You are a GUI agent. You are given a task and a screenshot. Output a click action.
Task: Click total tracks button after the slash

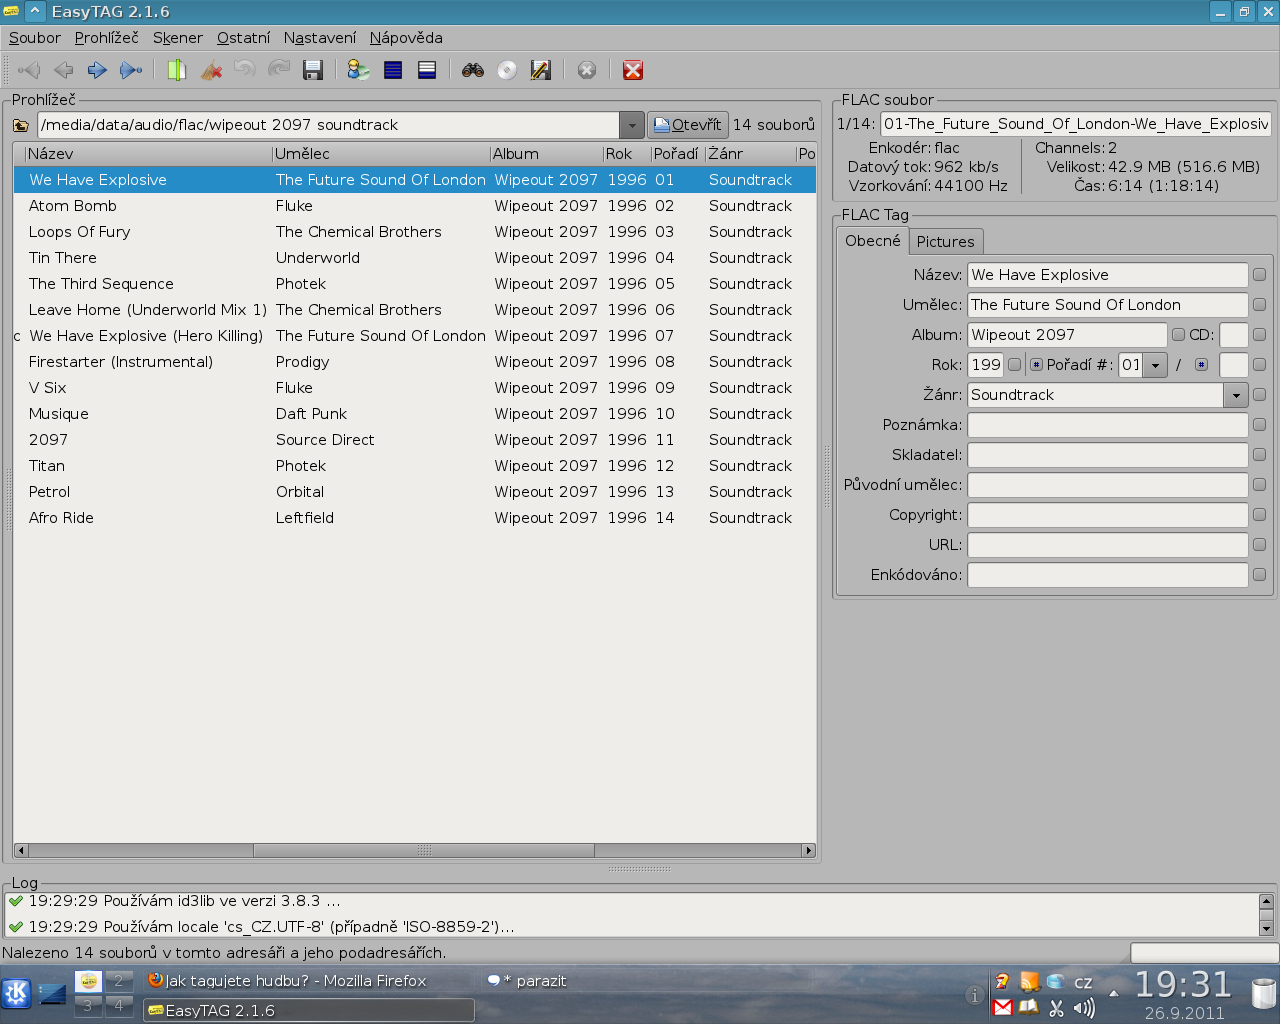(1201, 365)
